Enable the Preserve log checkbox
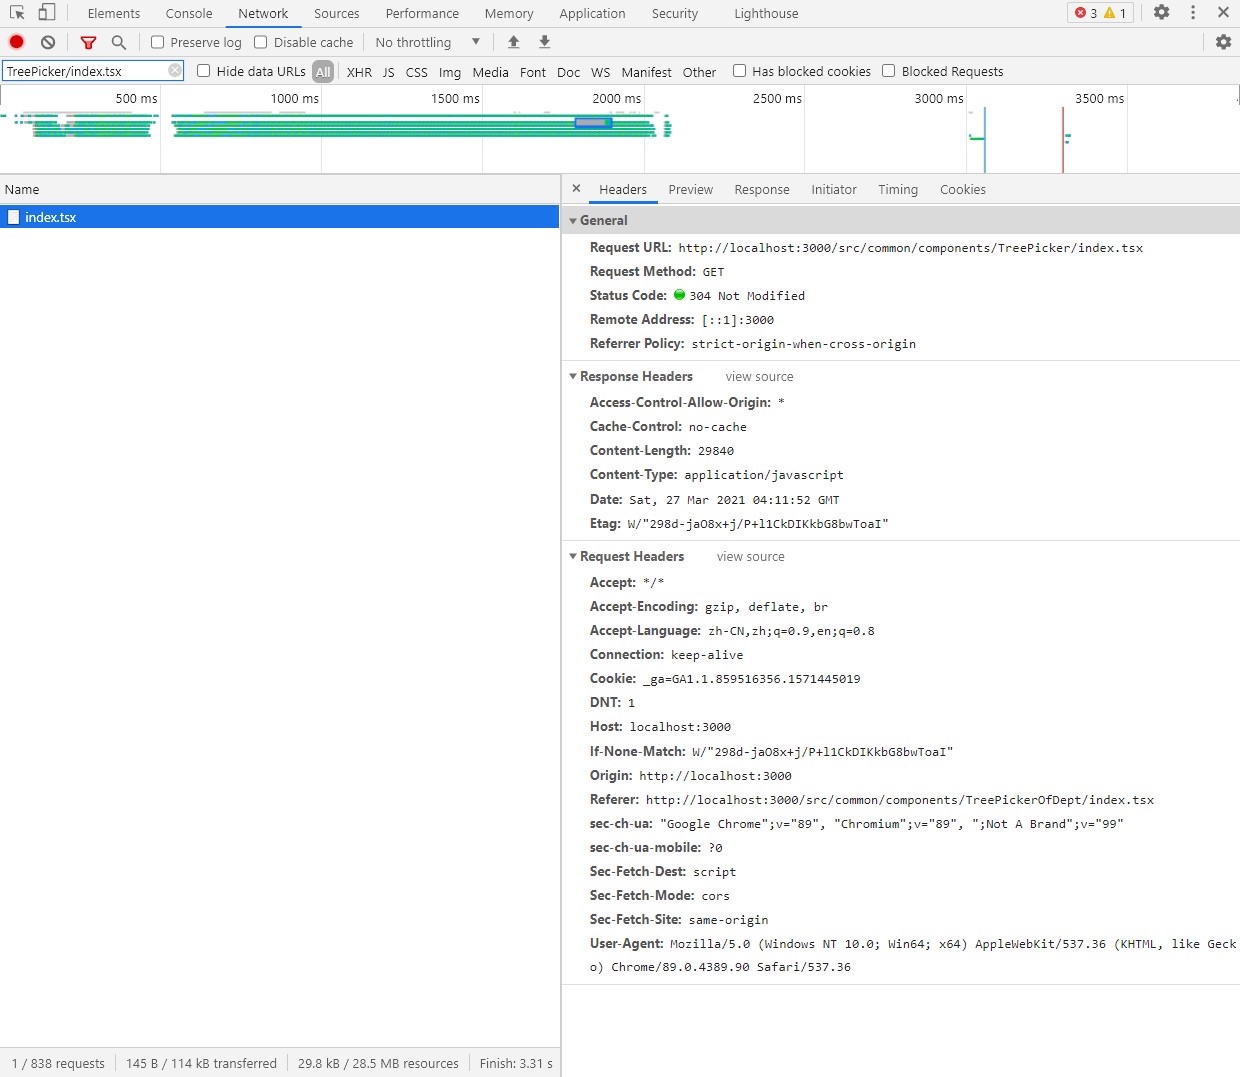 click(158, 42)
